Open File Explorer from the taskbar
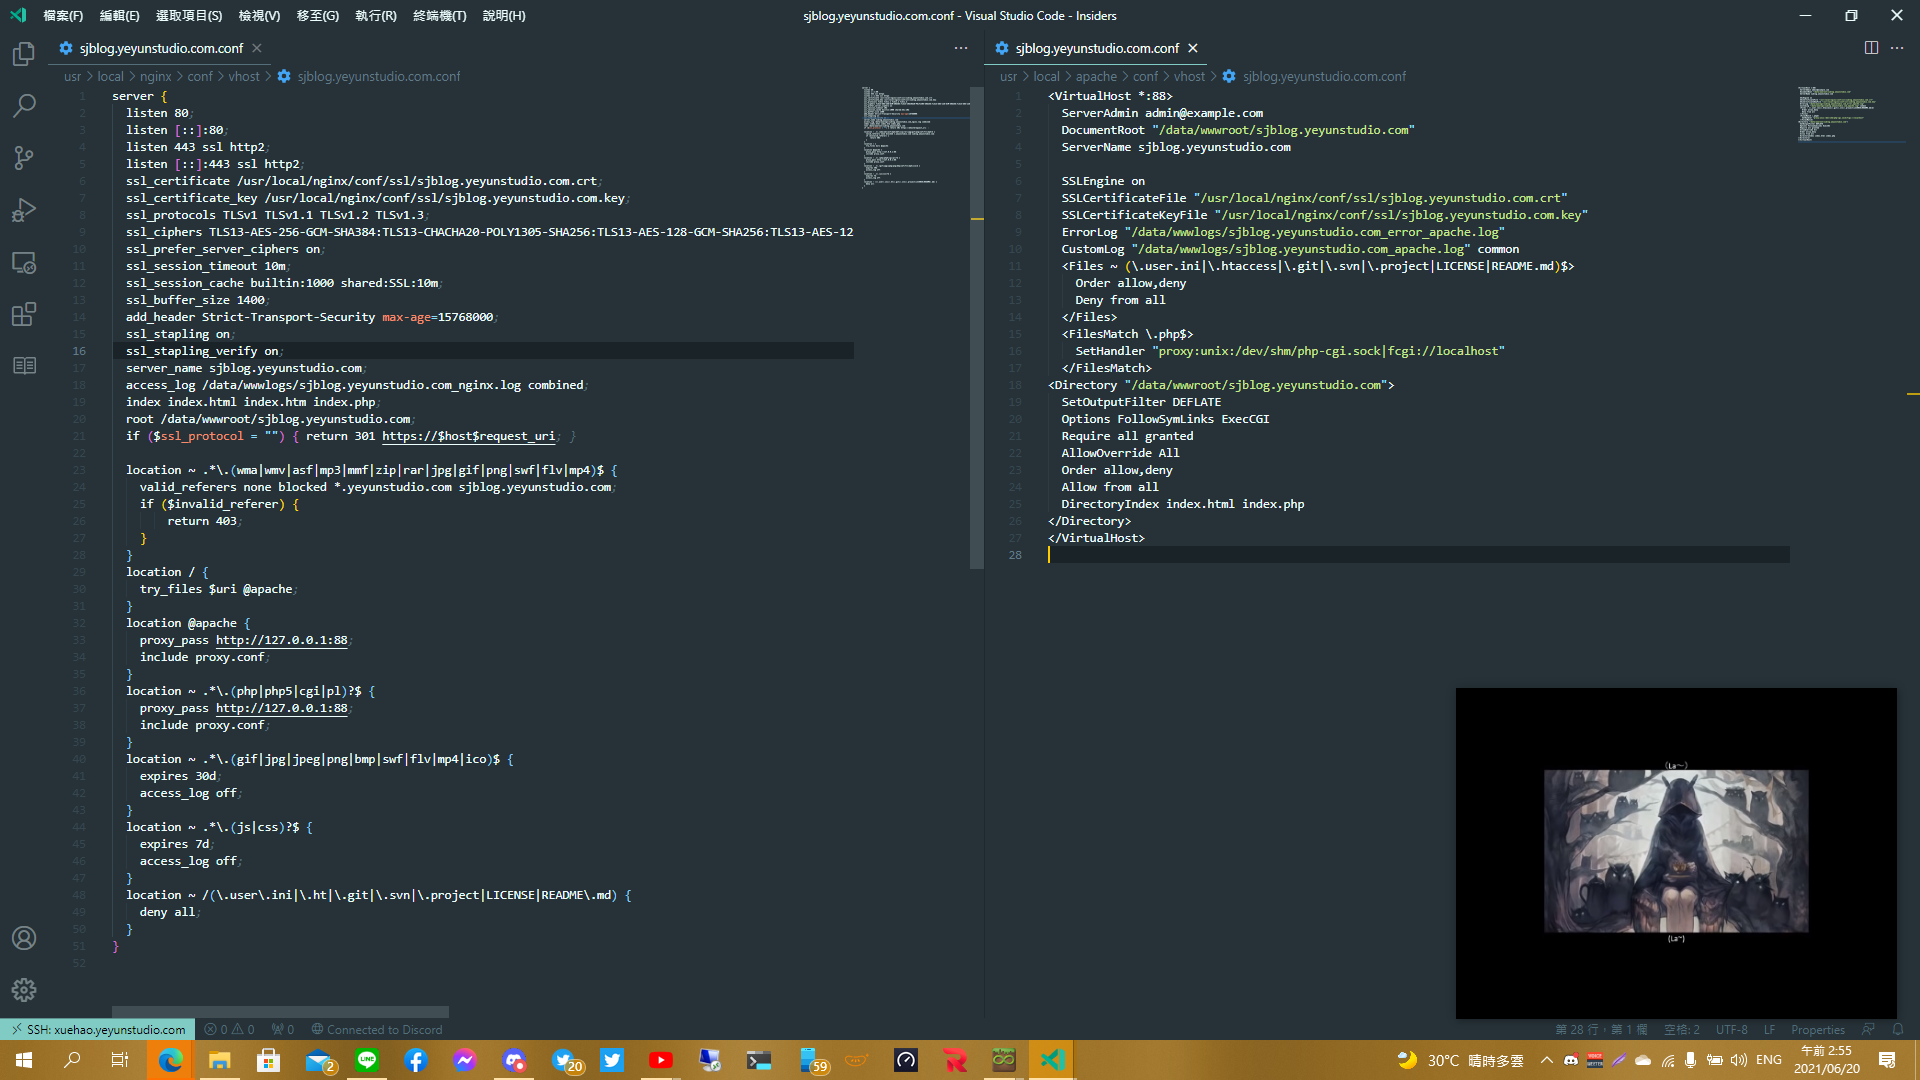The image size is (1920, 1080). [219, 1060]
